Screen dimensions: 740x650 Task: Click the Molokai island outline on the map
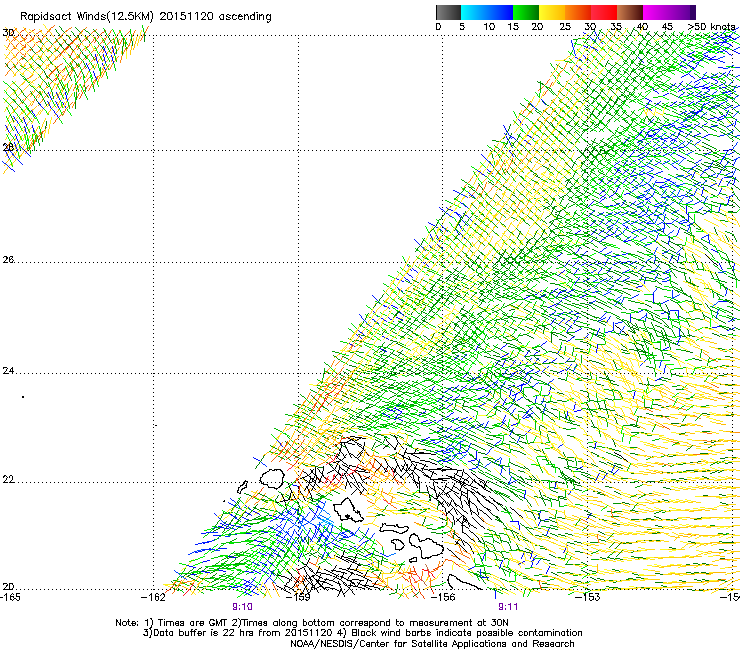coord(393,528)
